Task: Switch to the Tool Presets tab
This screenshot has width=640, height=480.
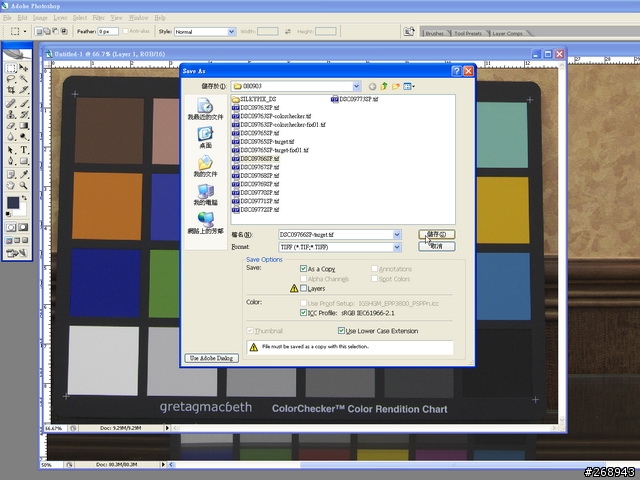Action: tap(468, 33)
